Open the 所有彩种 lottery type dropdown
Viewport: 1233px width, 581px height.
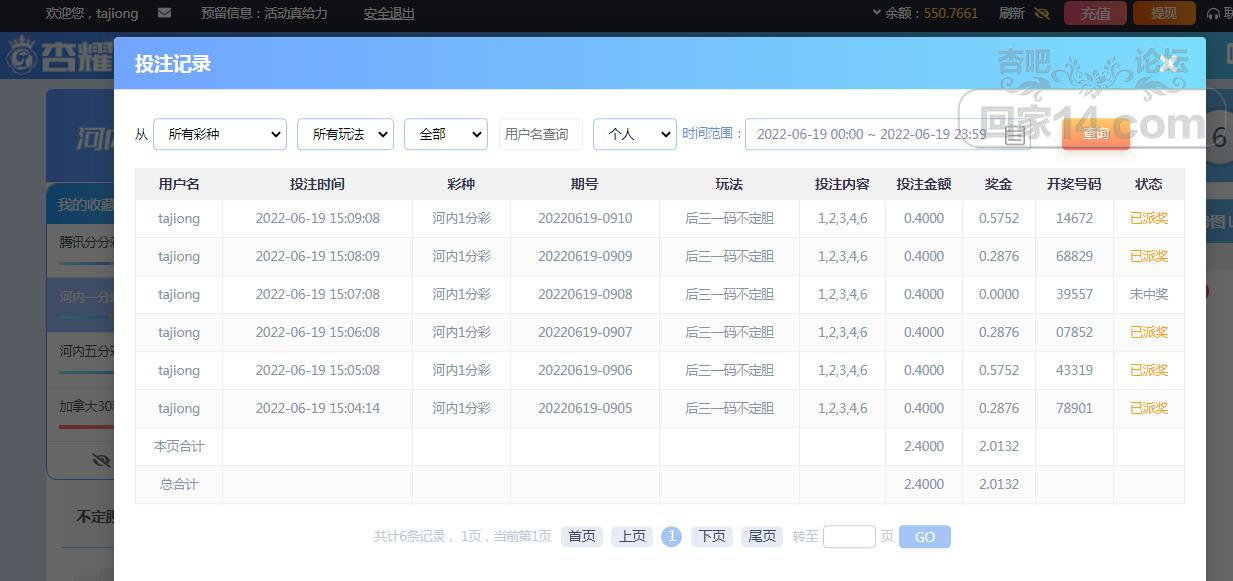pyautogui.click(x=220, y=134)
